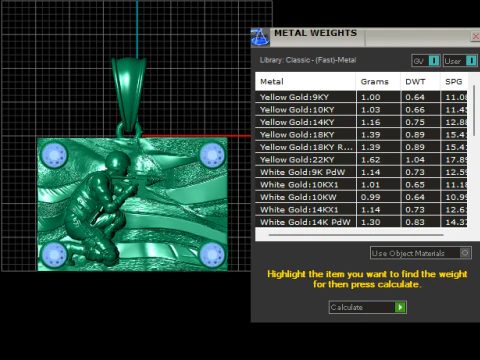The height and width of the screenshot is (360, 480).
Task: Click the Metal Weights scale icon
Action: tap(260, 37)
